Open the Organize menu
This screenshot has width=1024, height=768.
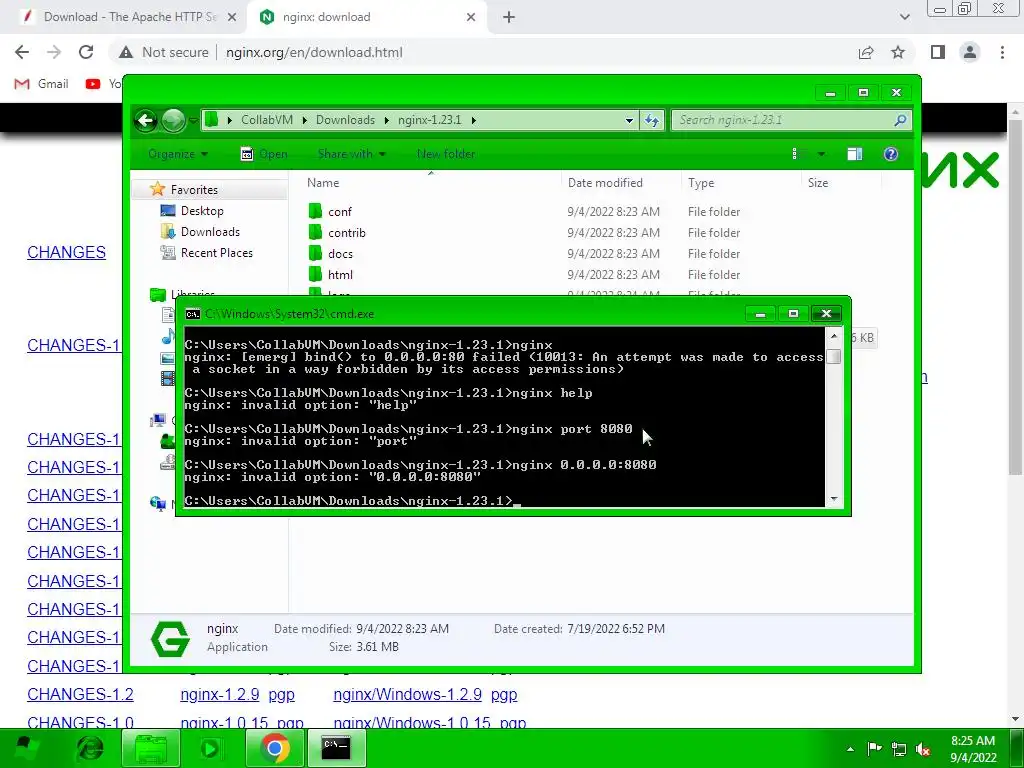178,154
